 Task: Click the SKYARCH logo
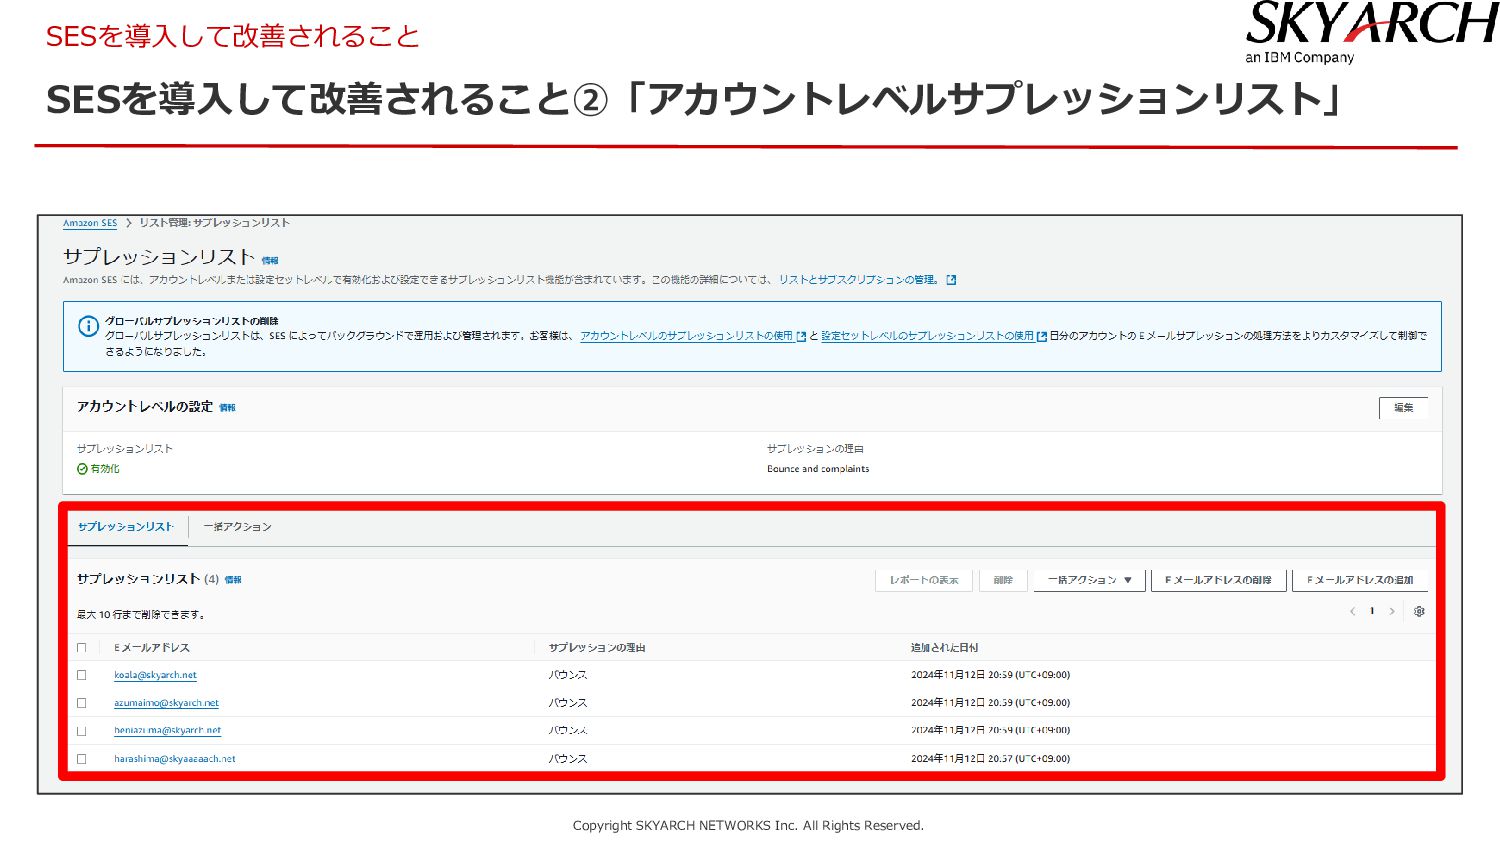coord(1371,33)
